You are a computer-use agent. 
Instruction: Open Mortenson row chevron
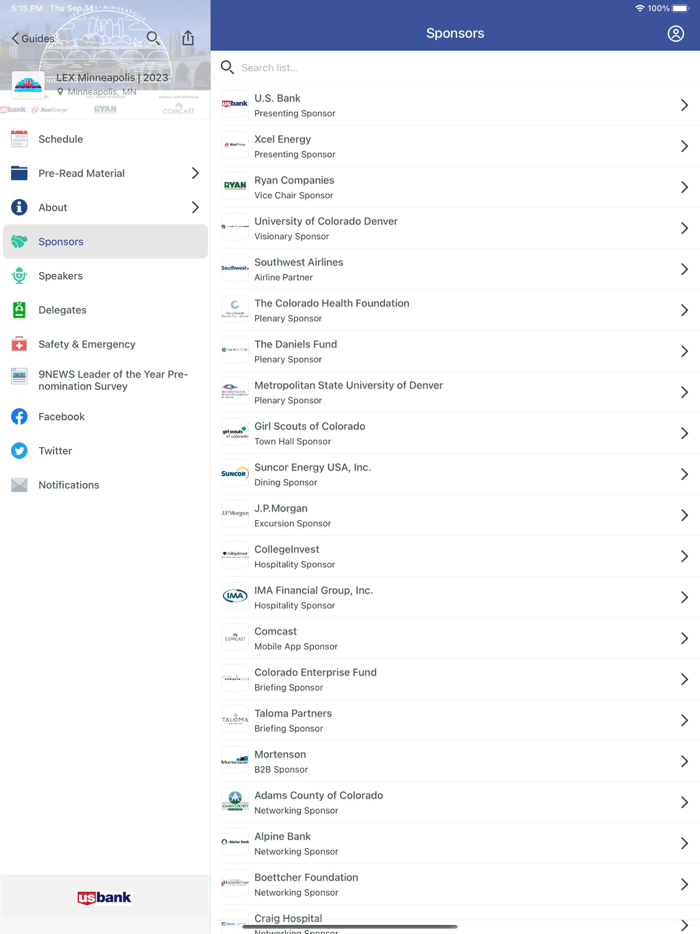tap(685, 761)
